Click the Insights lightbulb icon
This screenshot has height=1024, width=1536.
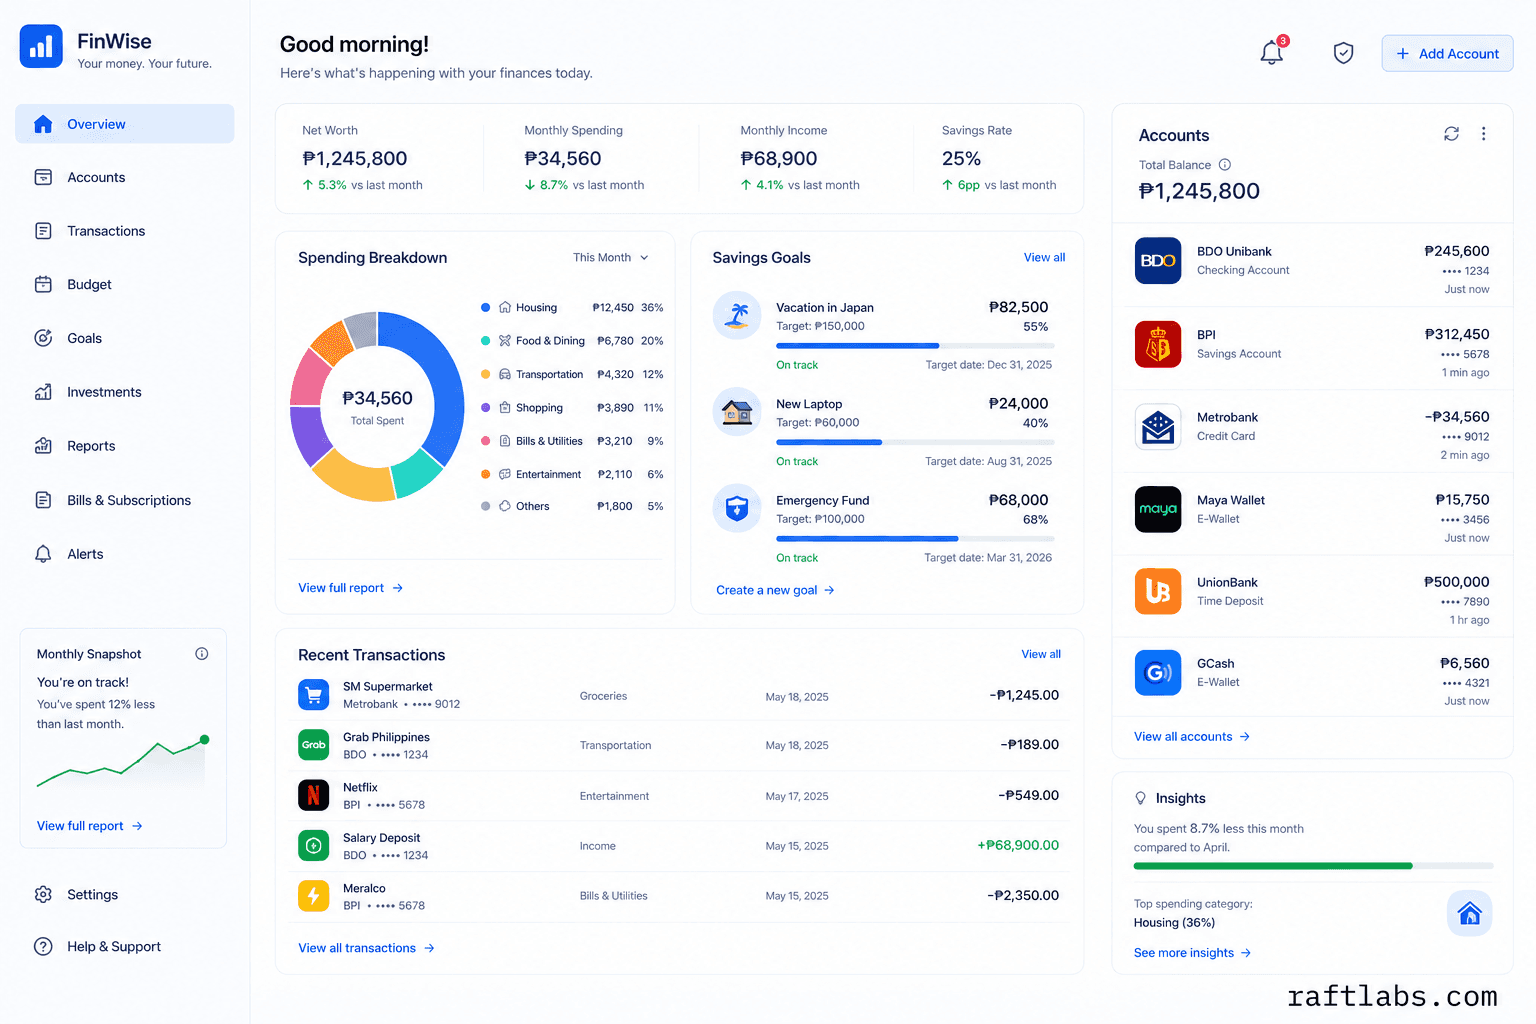click(1140, 798)
